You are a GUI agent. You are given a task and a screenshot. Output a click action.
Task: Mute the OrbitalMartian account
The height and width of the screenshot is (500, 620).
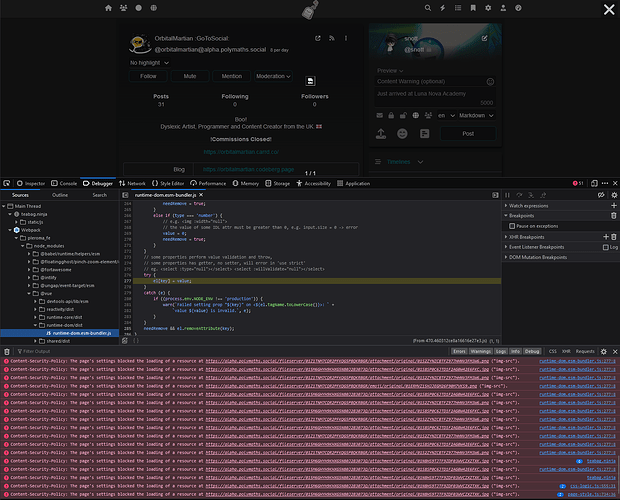coord(190,76)
